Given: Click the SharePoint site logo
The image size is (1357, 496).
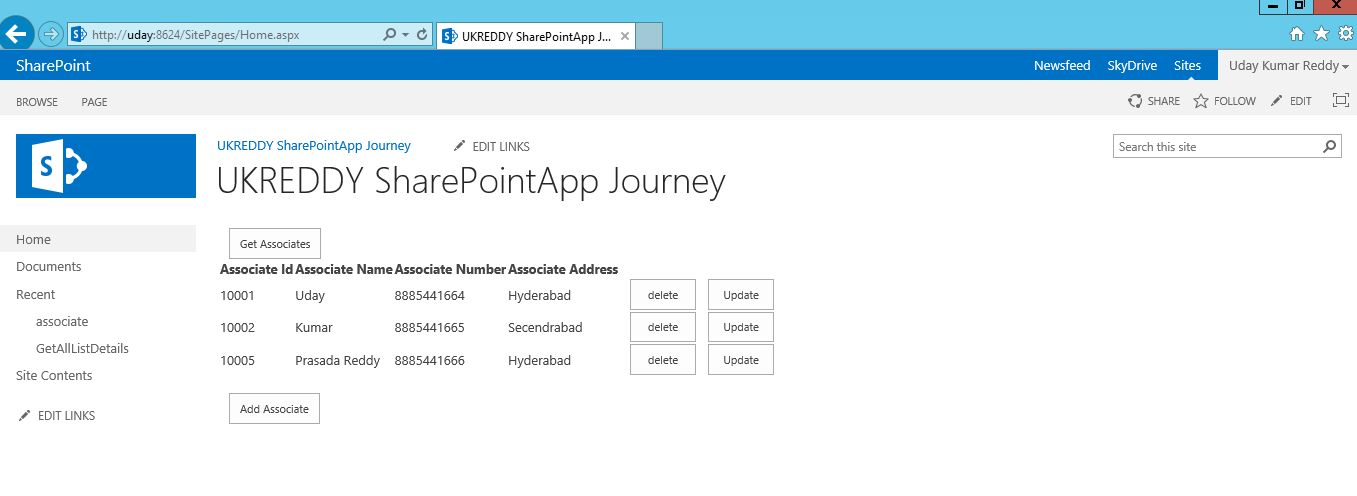Looking at the screenshot, I should coord(106,166).
